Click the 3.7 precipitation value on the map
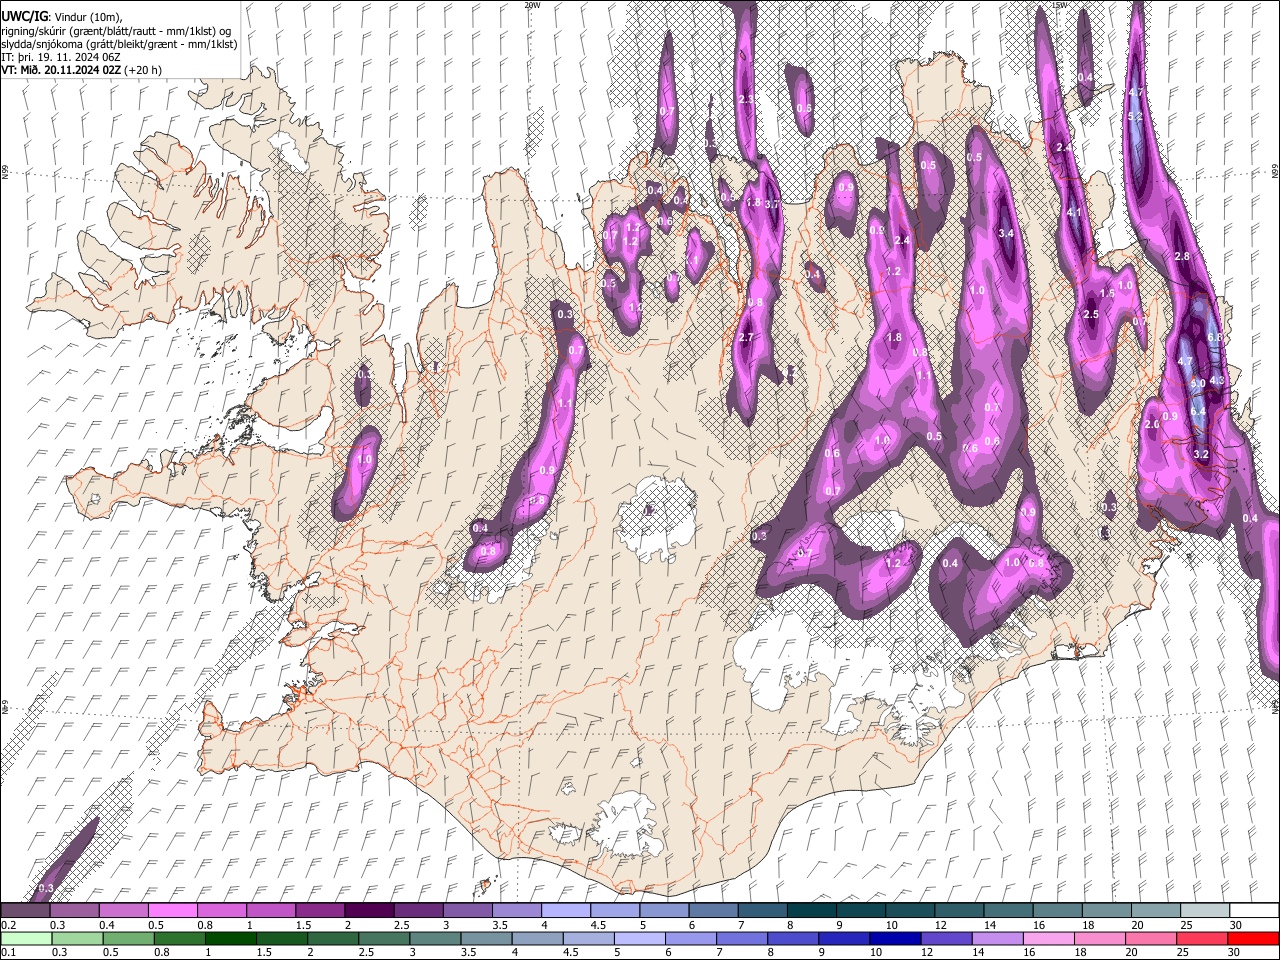Image resolution: width=1280 pixels, height=960 pixels. pos(772,203)
